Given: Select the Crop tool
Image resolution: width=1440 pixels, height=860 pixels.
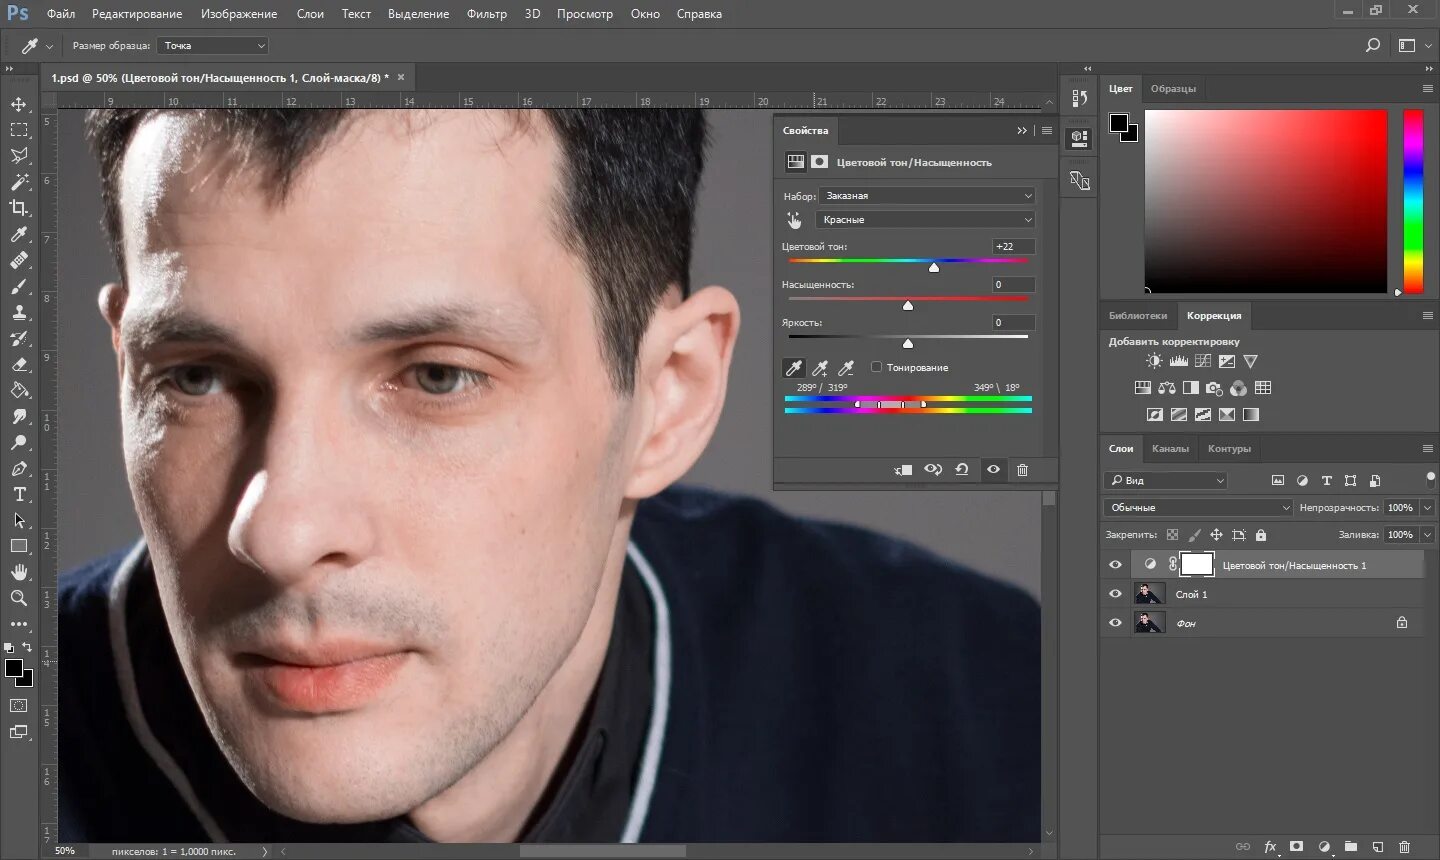Looking at the screenshot, I should coord(19,208).
